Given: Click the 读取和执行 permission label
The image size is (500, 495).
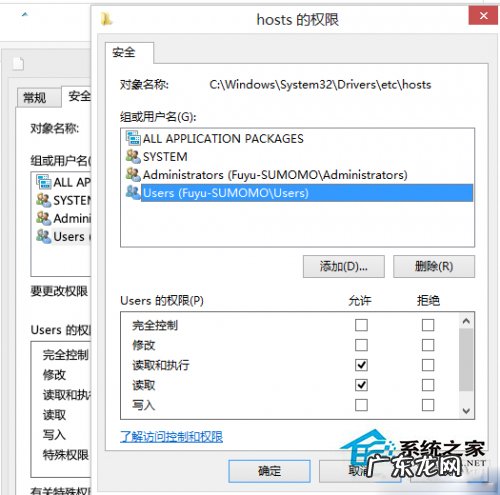Looking at the screenshot, I should (161, 365).
